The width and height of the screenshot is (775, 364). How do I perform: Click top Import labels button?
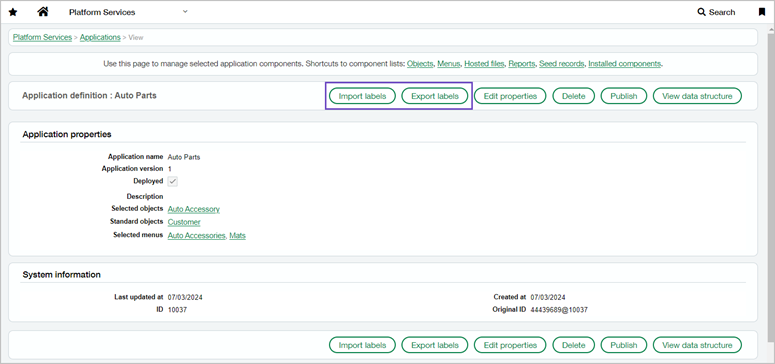tap(362, 96)
